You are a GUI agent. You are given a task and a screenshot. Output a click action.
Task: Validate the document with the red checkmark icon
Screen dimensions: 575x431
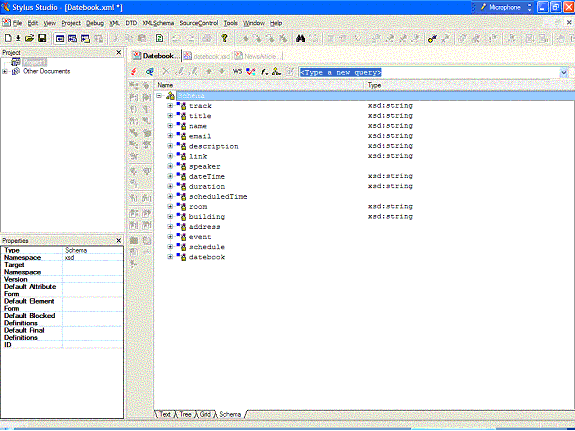pyautogui.click(x=251, y=72)
